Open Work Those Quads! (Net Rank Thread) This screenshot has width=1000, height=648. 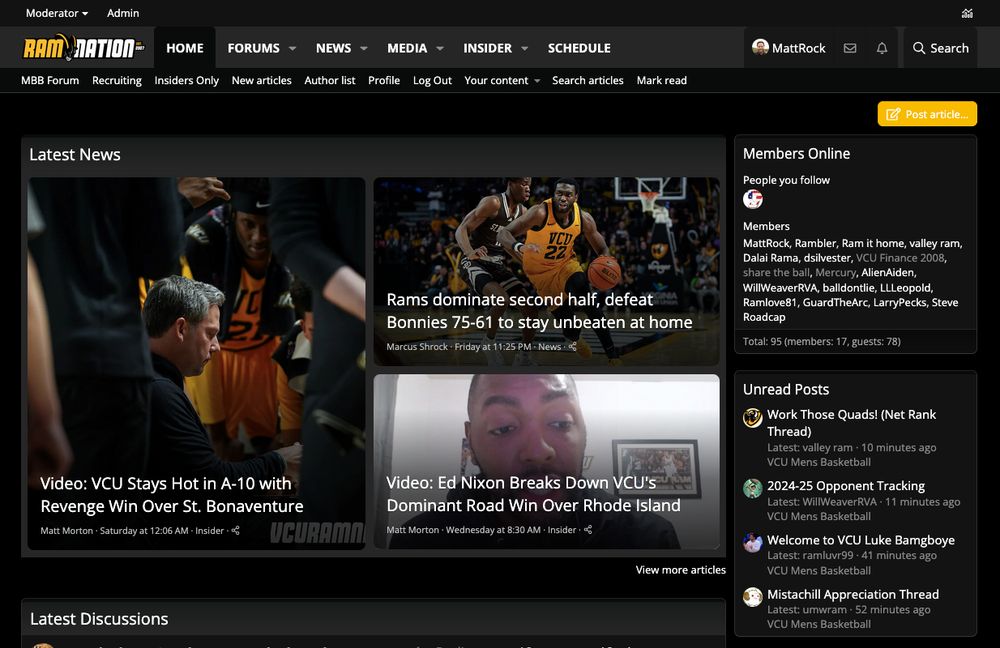[x=851, y=423]
